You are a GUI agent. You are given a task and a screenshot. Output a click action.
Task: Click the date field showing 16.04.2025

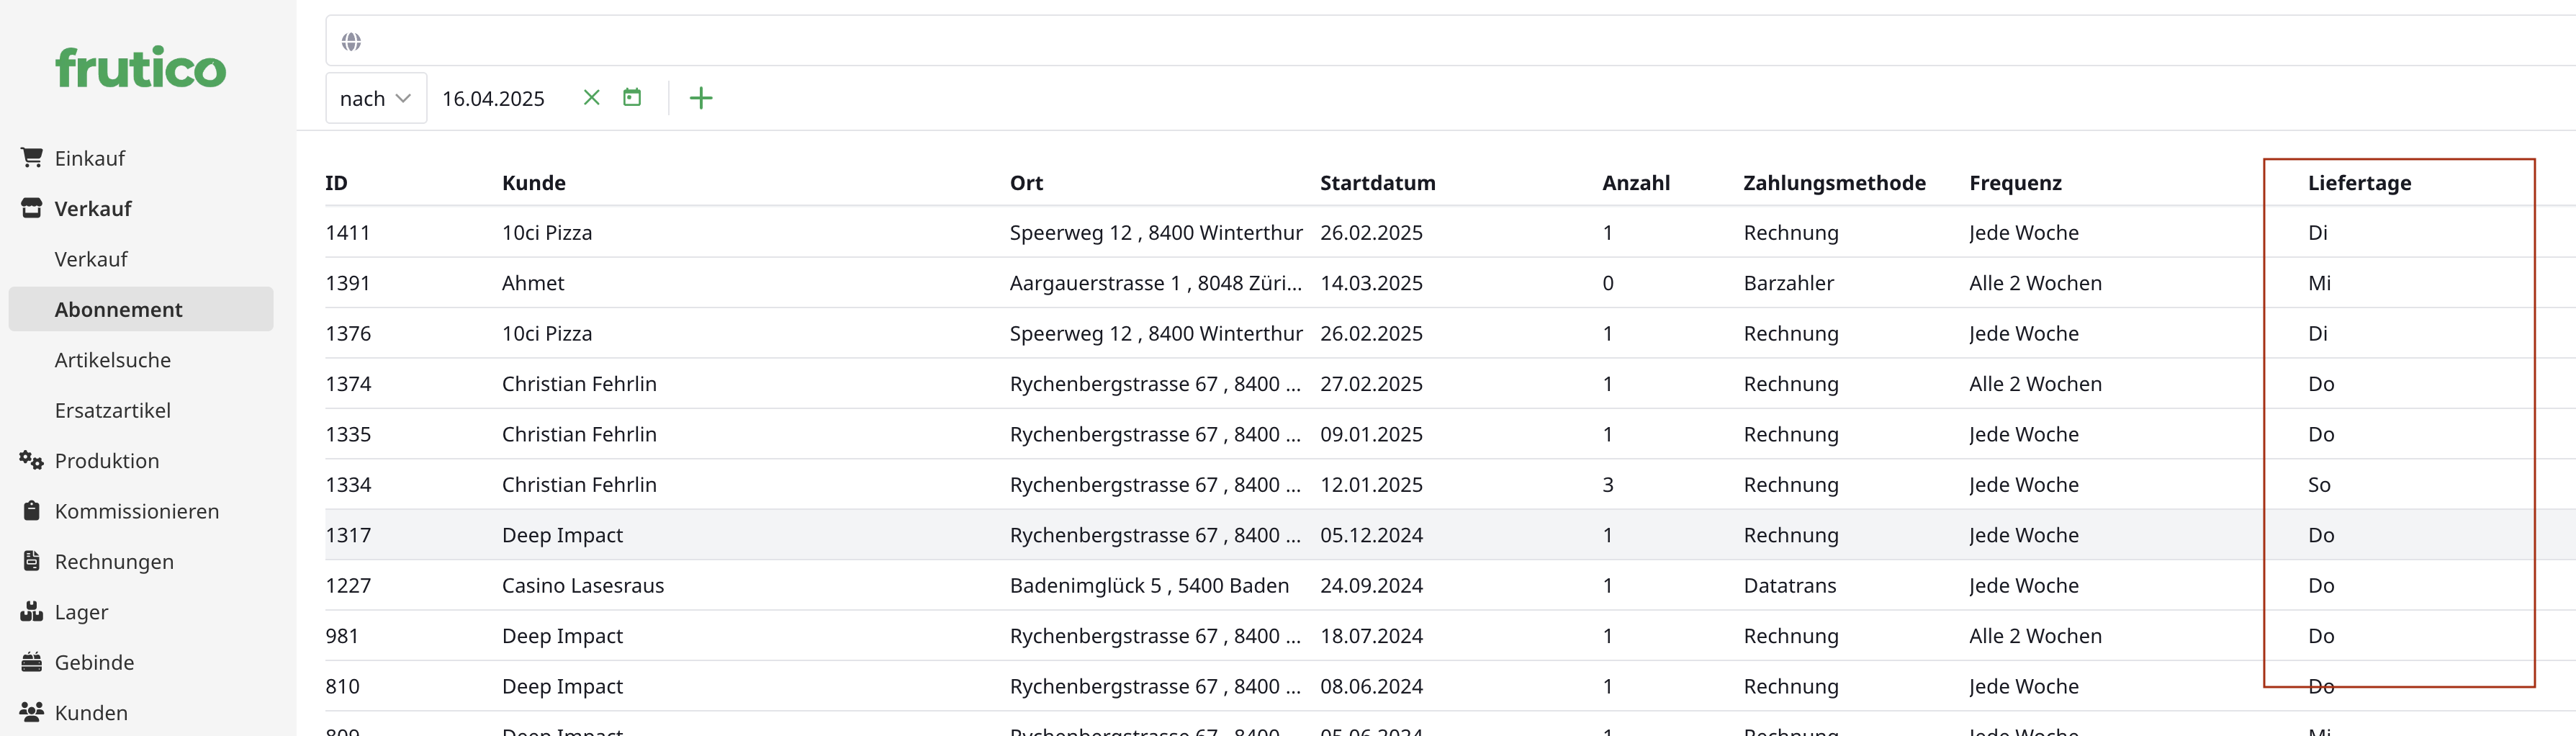[494, 97]
